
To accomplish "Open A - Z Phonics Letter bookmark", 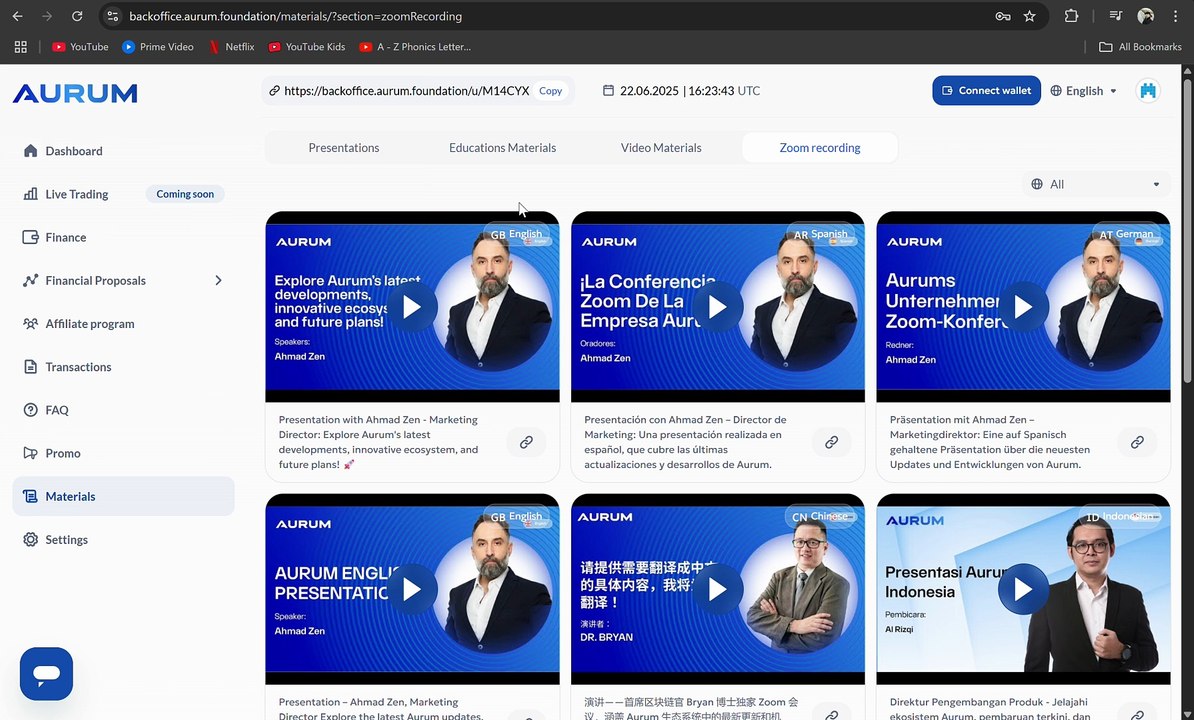I will pos(415,46).
